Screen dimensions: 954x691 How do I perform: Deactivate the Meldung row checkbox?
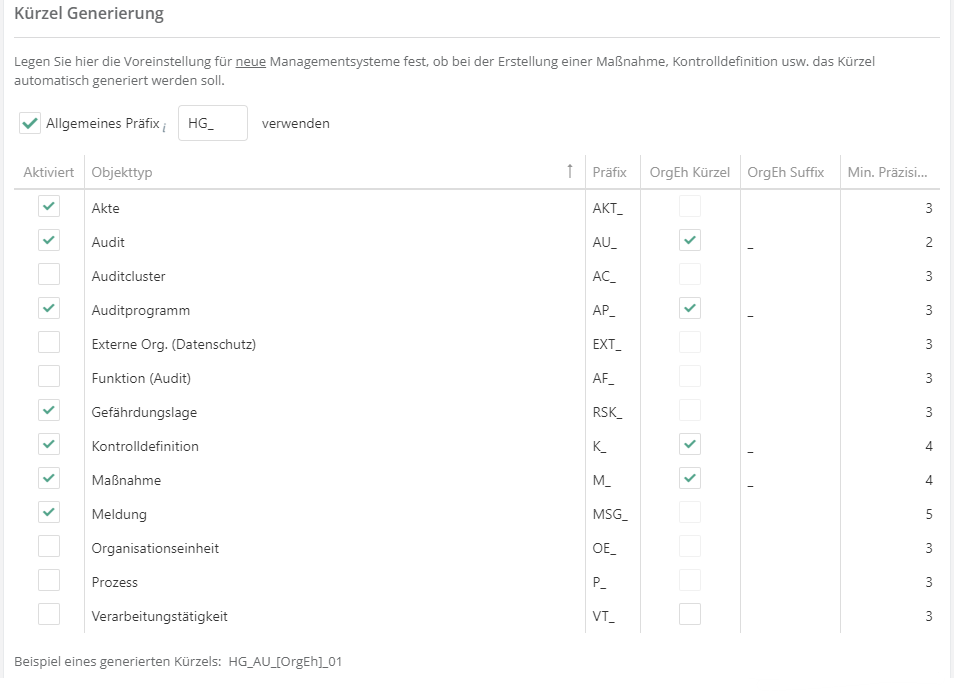click(48, 513)
